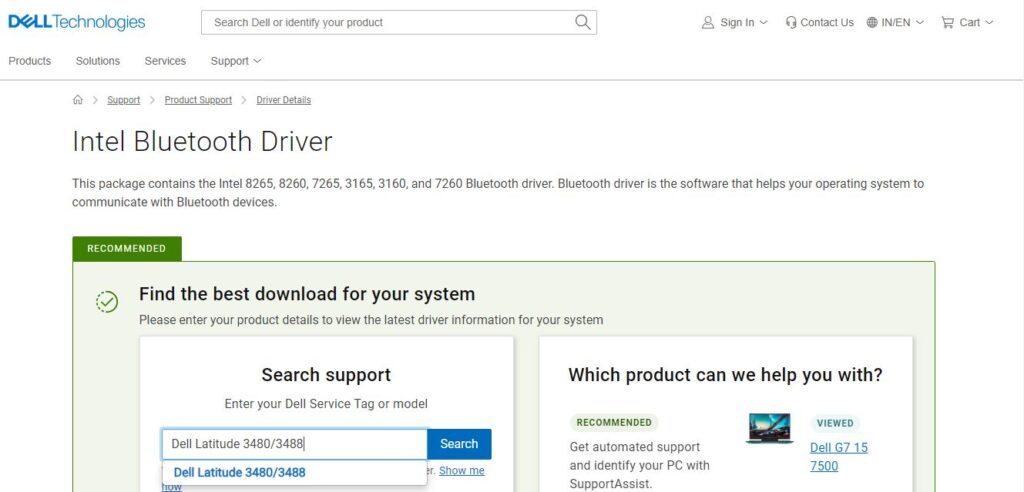The image size is (1024, 492).
Task: Go to home via breadcrumb house icon
Action: pos(78,100)
